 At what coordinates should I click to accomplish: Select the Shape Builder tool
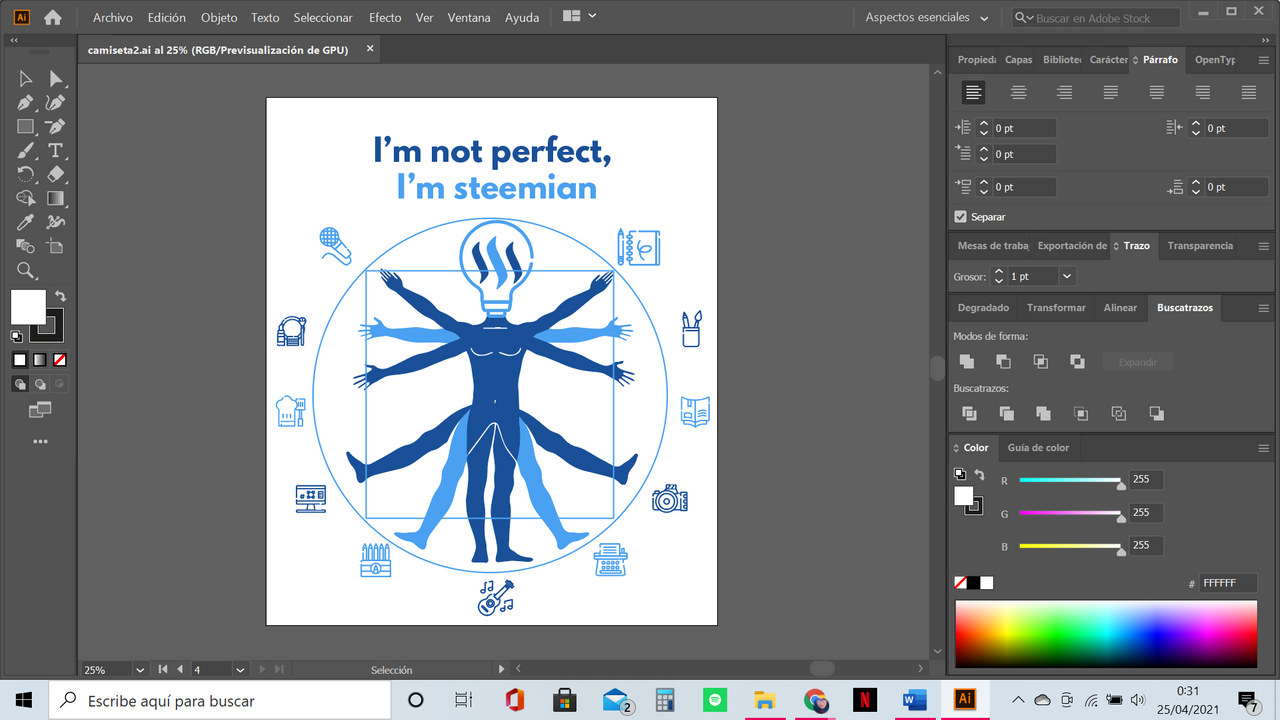tap(26, 199)
